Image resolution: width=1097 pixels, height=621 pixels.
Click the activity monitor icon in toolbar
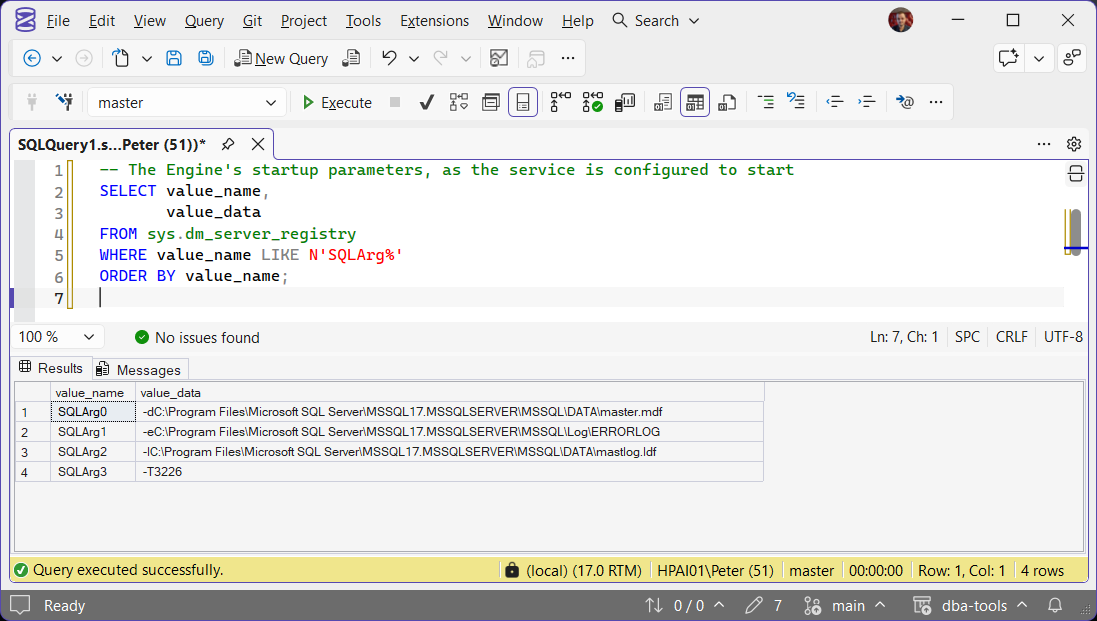click(x=499, y=59)
